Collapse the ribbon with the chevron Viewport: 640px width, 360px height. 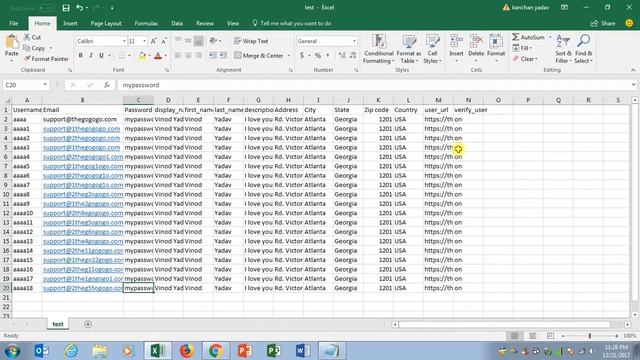coord(633,70)
